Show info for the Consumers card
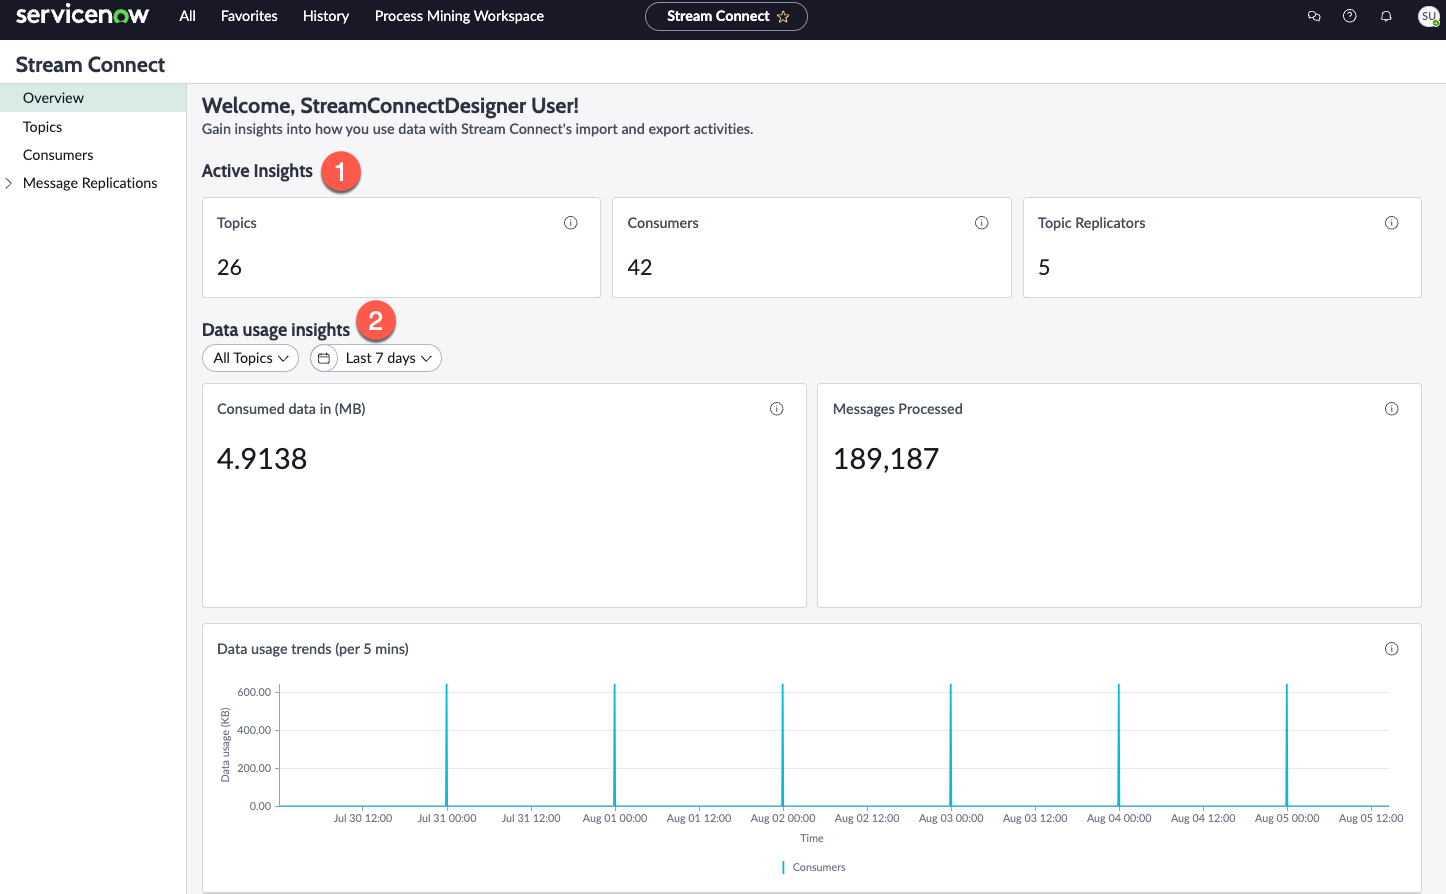Image resolution: width=1446 pixels, height=894 pixels. click(982, 223)
